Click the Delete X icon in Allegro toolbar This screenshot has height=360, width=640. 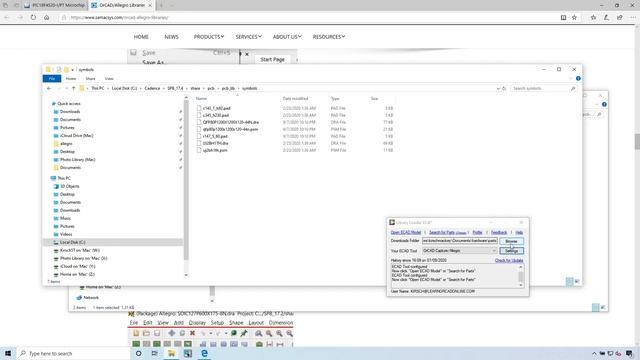click(x=192, y=333)
